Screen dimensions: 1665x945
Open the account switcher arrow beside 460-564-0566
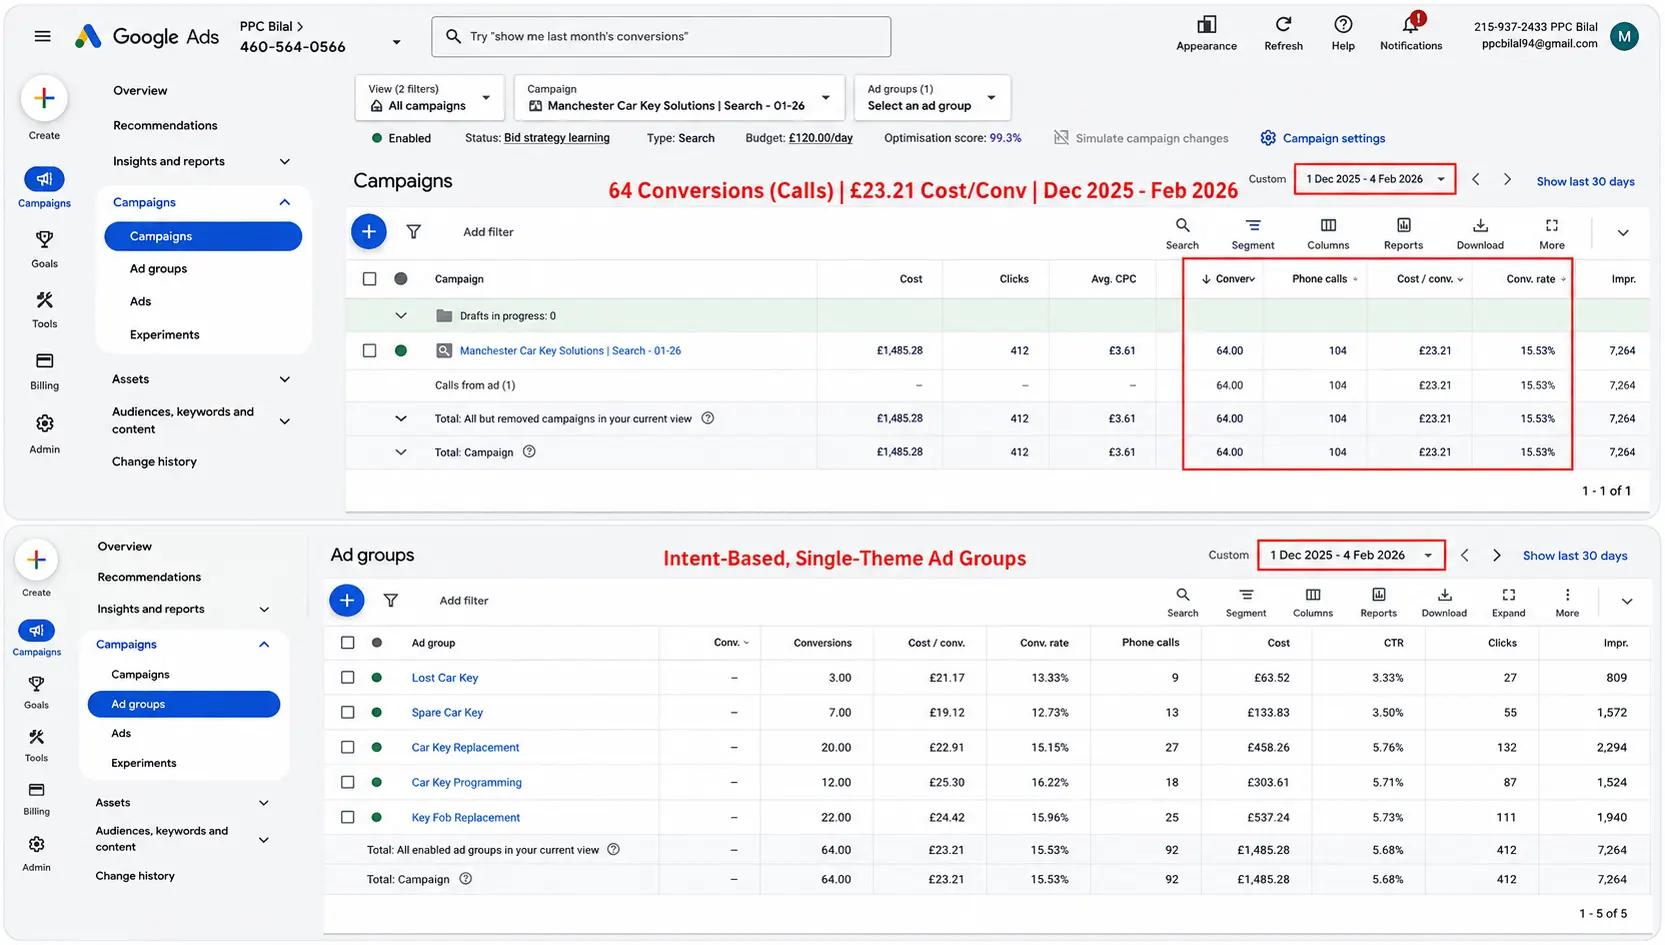point(396,43)
